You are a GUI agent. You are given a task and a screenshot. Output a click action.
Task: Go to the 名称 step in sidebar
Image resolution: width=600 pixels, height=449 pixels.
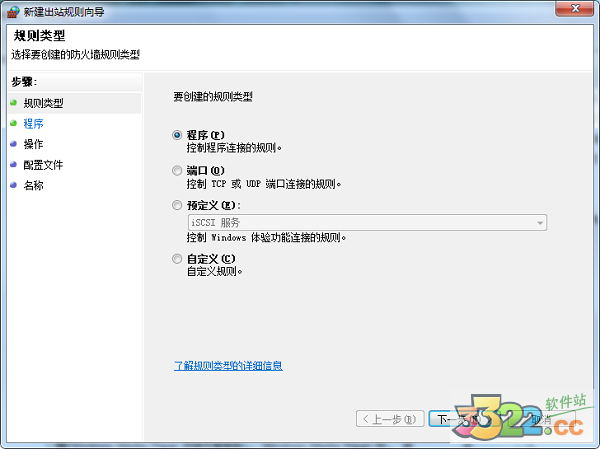[x=33, y=186]
